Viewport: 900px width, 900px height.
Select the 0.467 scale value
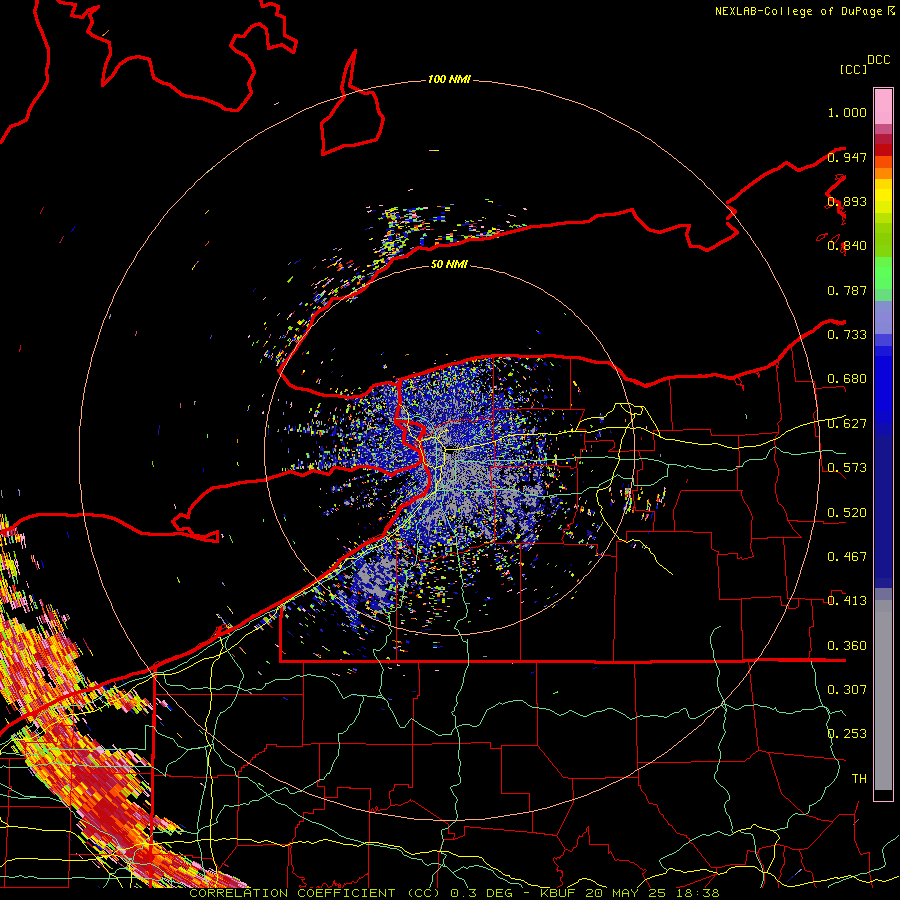pyautogui.click(x=847, y=557)
